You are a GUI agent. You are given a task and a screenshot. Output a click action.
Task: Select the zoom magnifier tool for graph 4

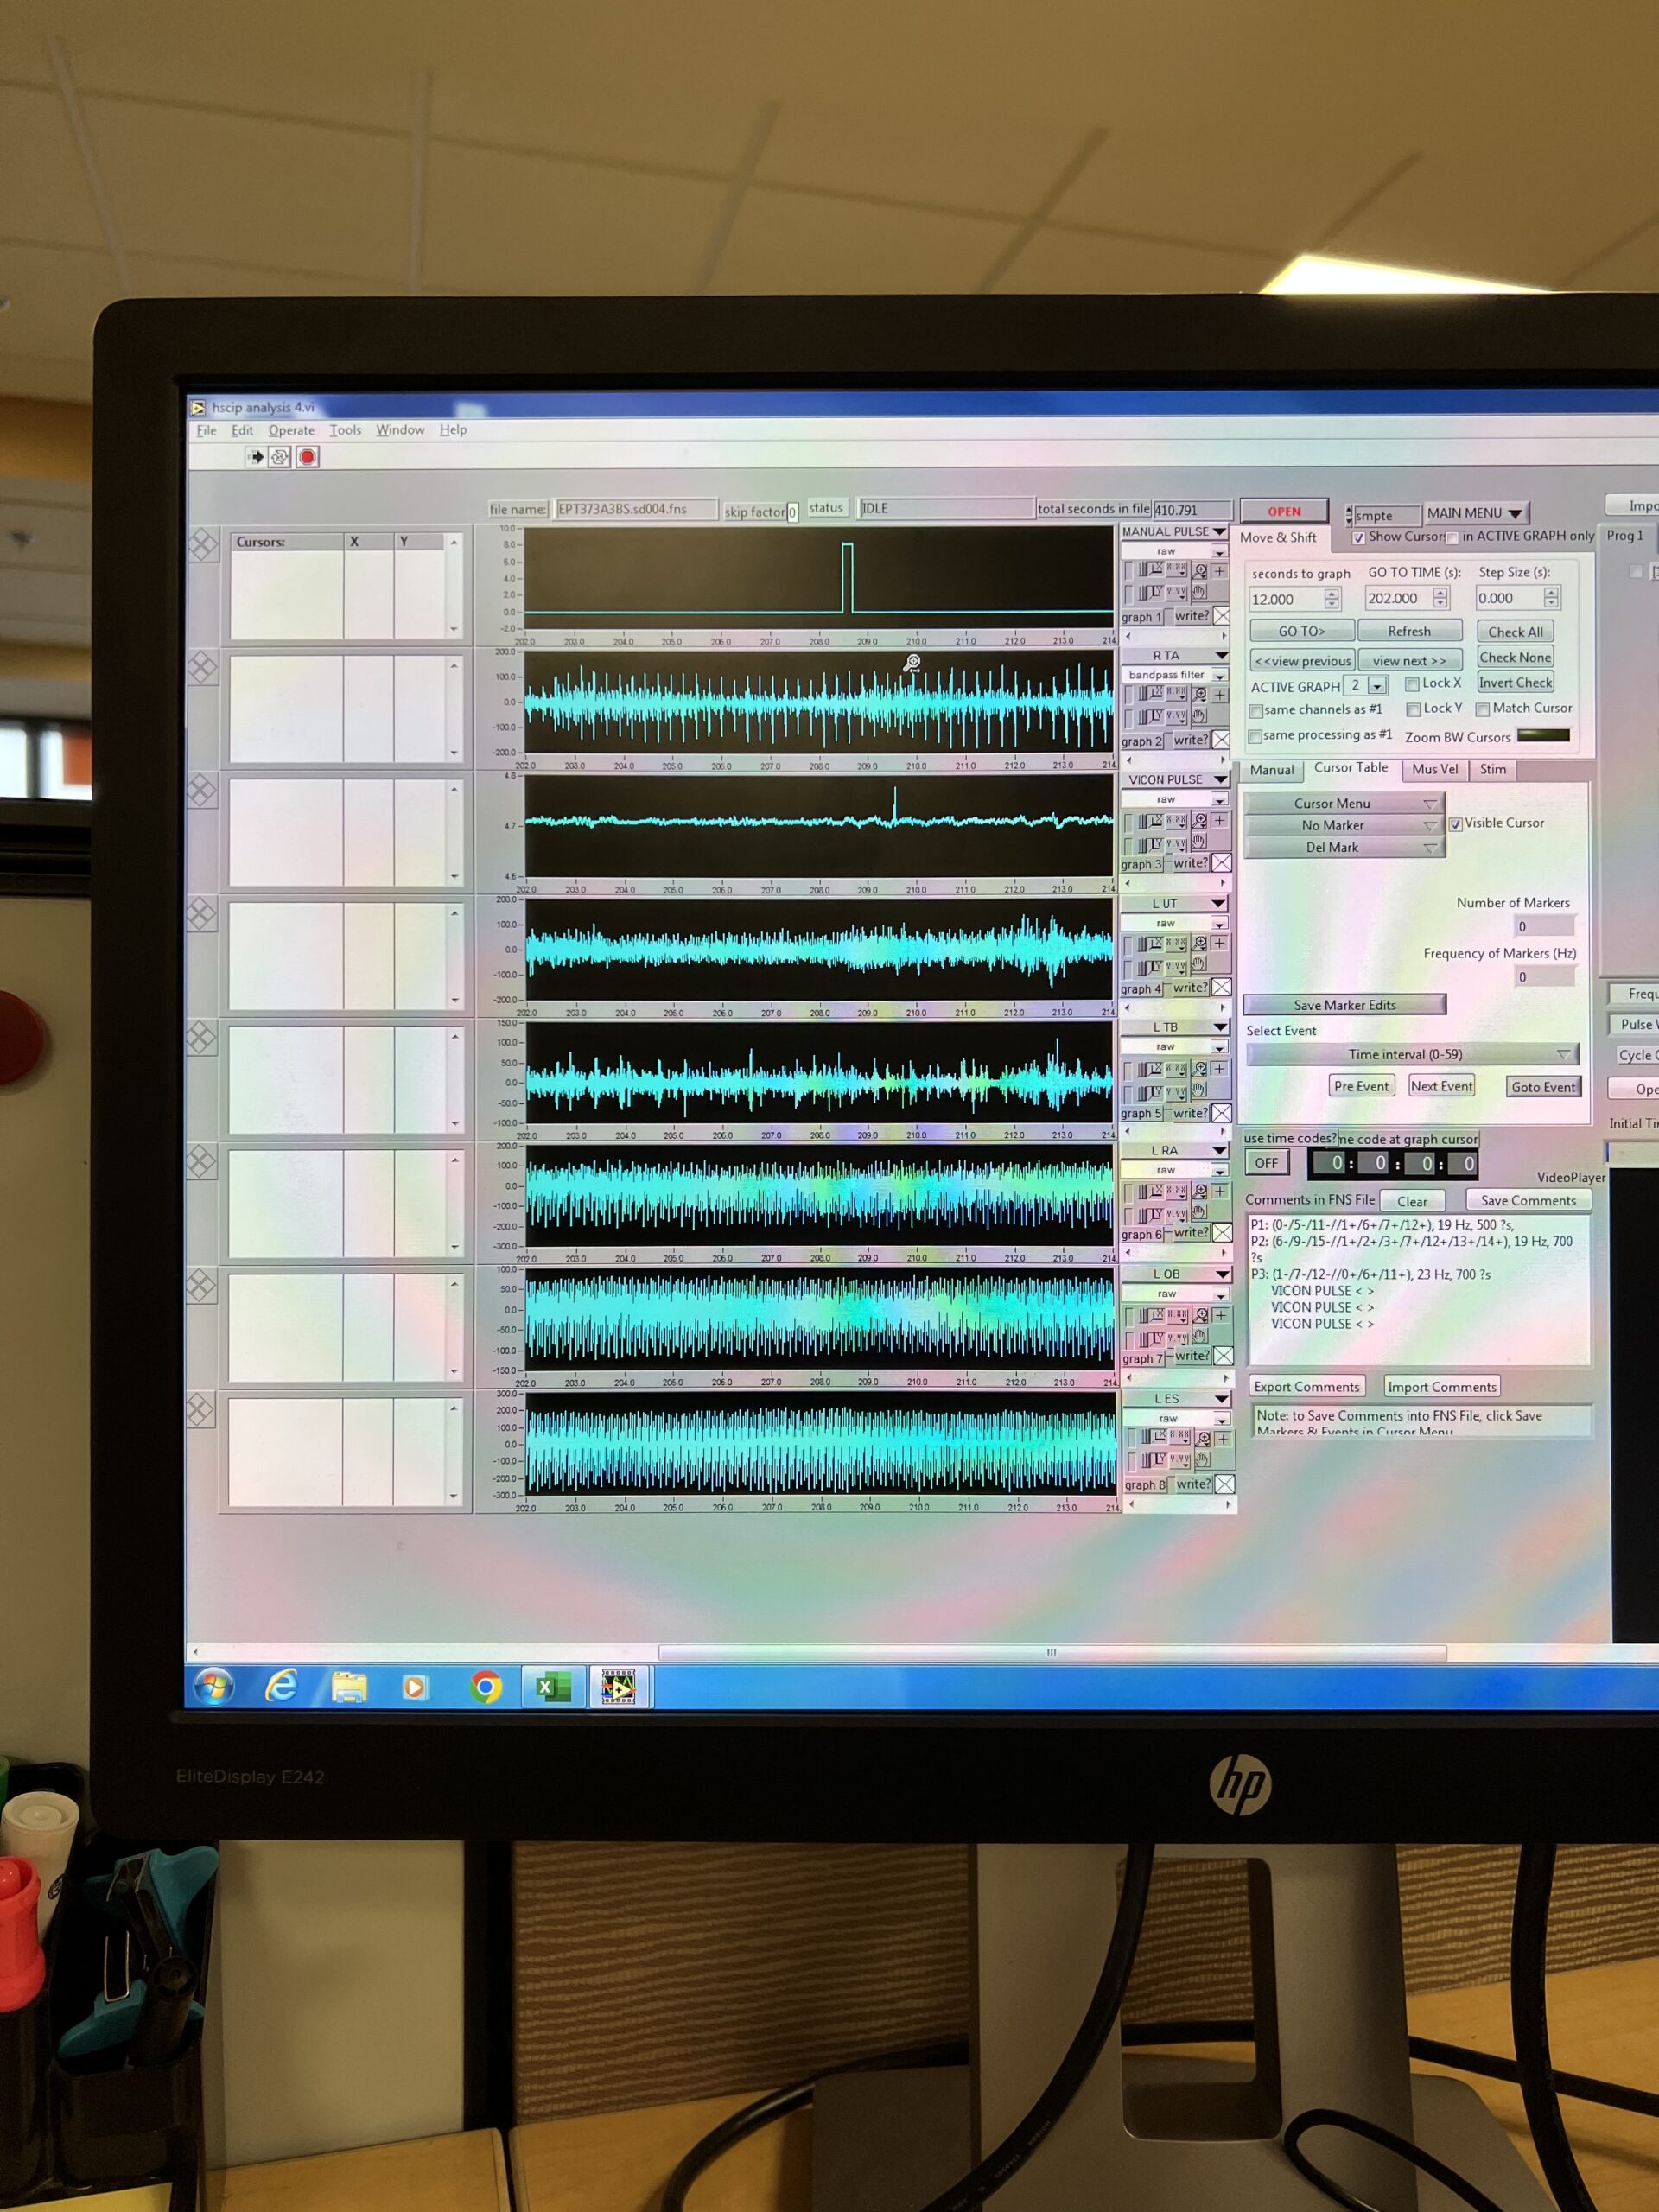pos(1200,944)
